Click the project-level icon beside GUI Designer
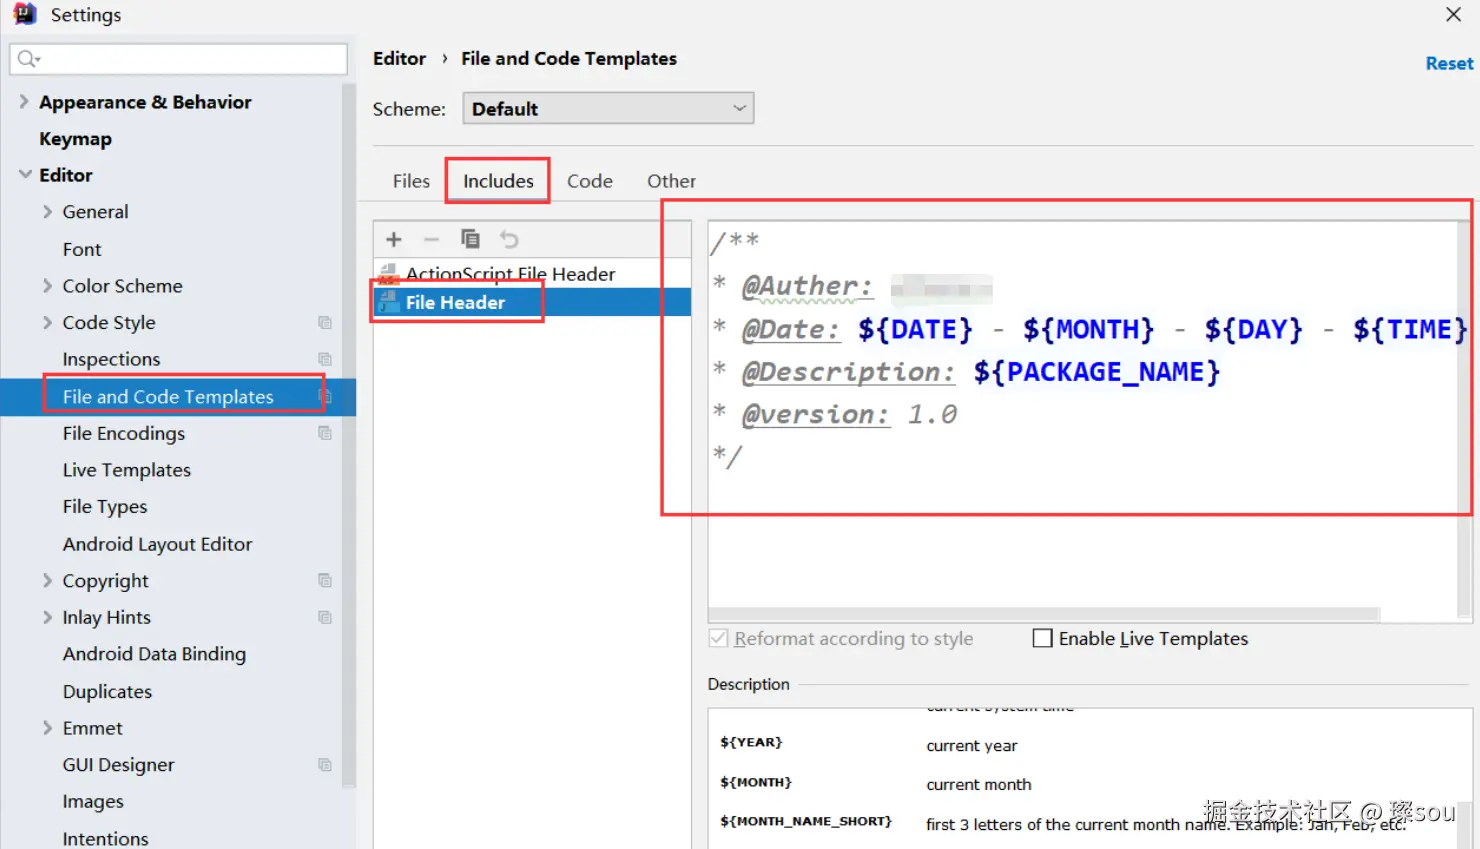 tap(325, 764)
